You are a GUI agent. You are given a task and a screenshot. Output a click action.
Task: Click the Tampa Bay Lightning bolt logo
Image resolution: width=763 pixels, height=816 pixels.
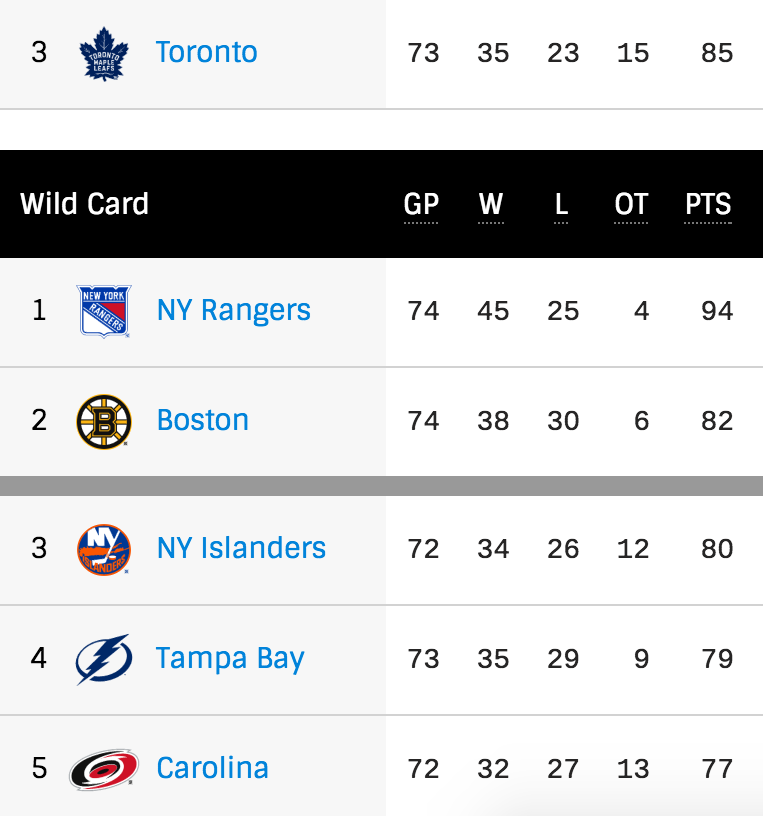pyautogui.click(x=104, y=659)
